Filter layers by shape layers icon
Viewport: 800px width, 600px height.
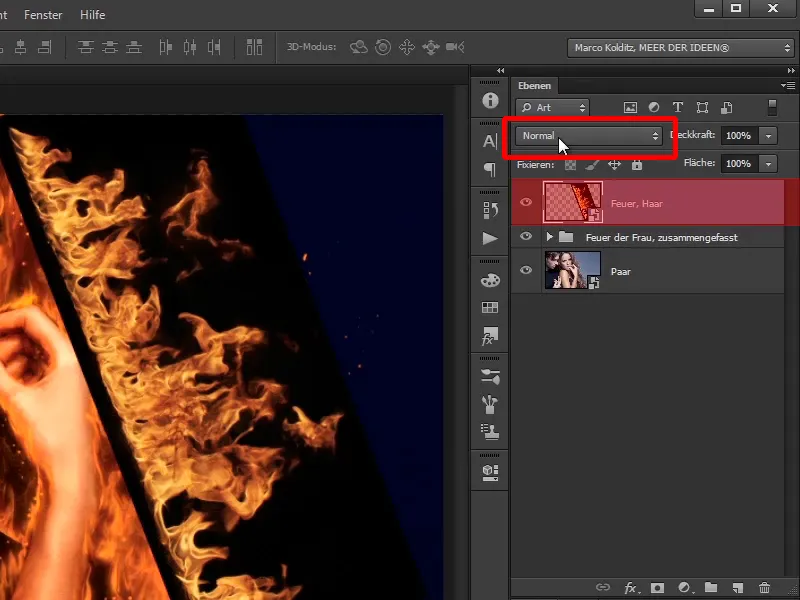pyautogui.click(x=702, y=108)
